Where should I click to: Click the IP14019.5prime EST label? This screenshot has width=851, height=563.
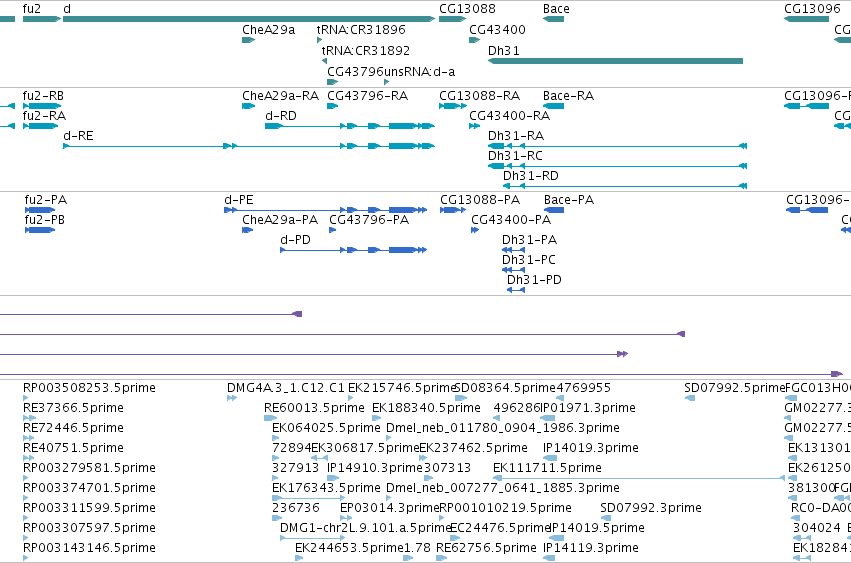click(x=596, y=528)
